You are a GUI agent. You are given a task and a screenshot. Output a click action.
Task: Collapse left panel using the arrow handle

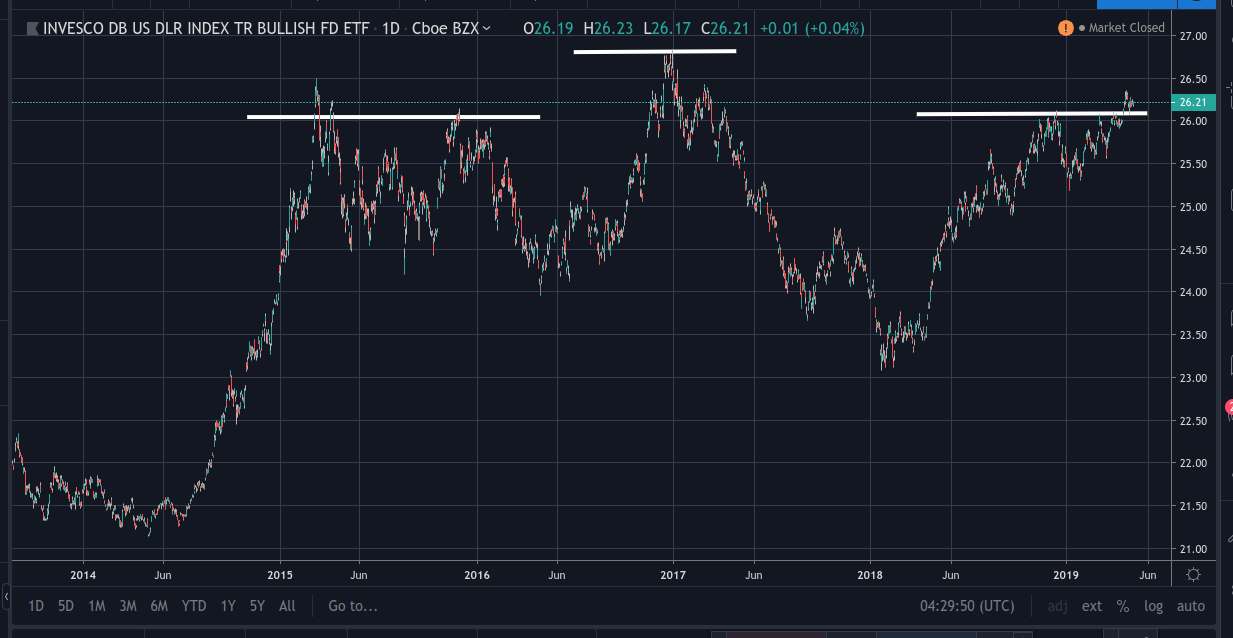tap(6, 597)
